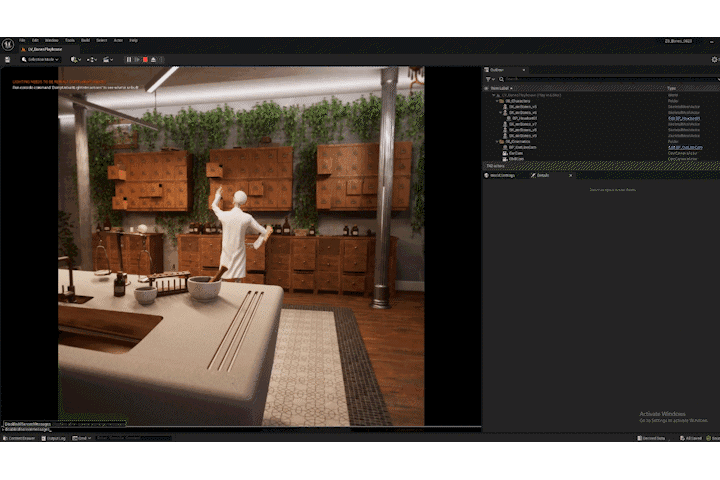Open the Edit BP_OwlLiveCam blueprint link
720x480 pixels.
pos(685,147)
